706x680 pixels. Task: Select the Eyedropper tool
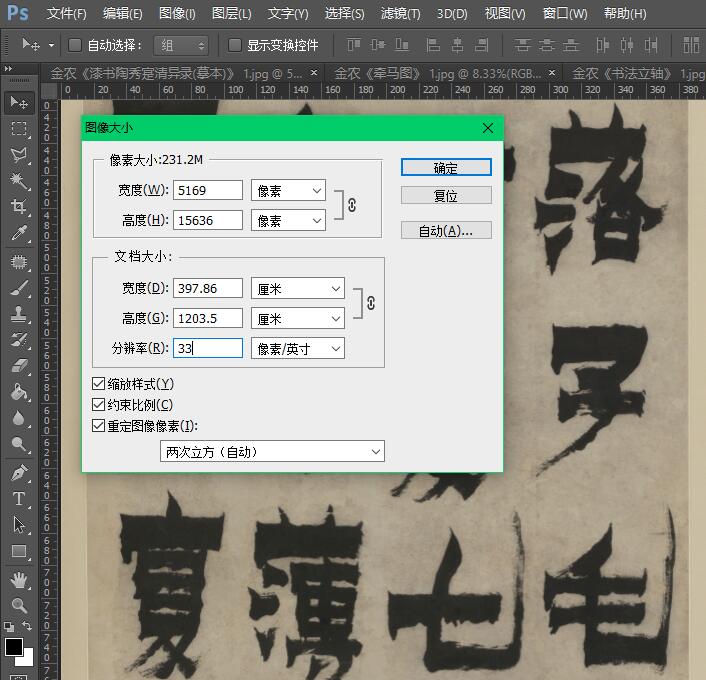pyautogui.click(x=19, y=233)
